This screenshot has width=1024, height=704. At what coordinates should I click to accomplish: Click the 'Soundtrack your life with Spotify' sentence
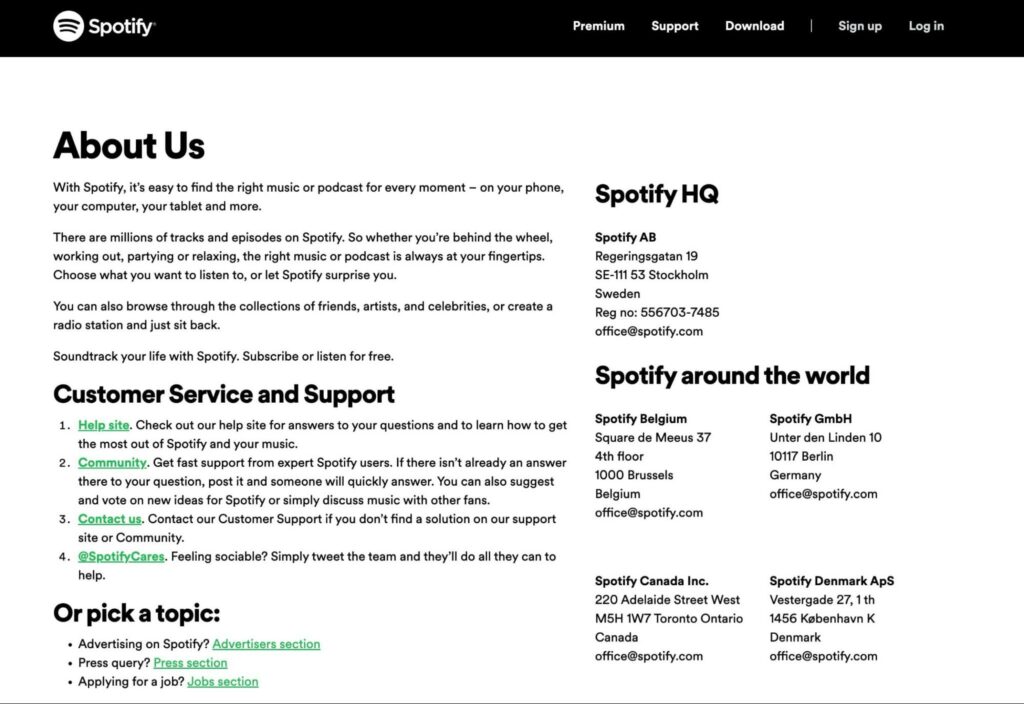click(x=223, y=357)
